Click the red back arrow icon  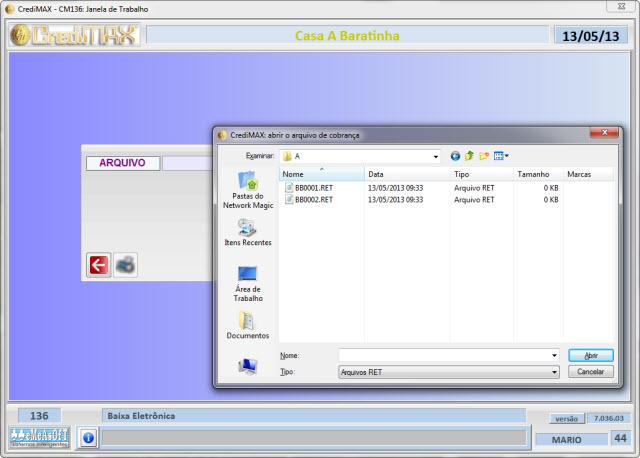[x=99, y=264]
